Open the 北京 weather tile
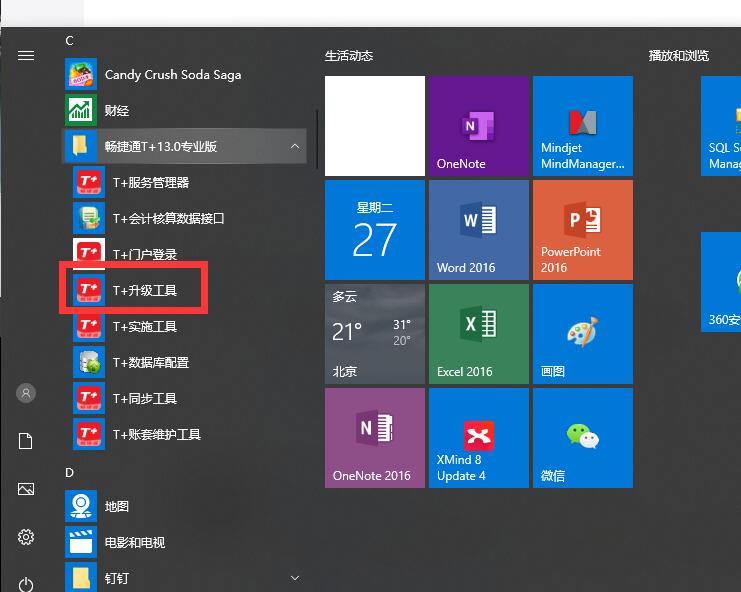741x592 pixels. coord(375,334)
